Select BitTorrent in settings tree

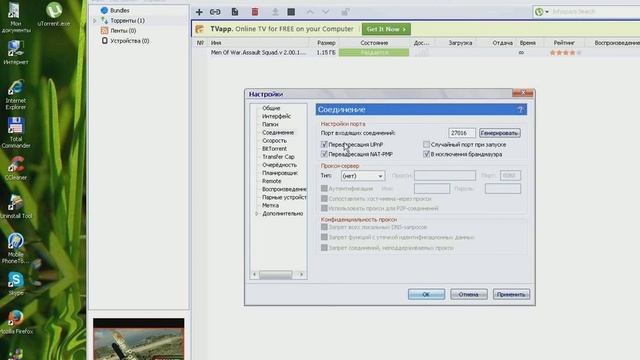[274, 149]
